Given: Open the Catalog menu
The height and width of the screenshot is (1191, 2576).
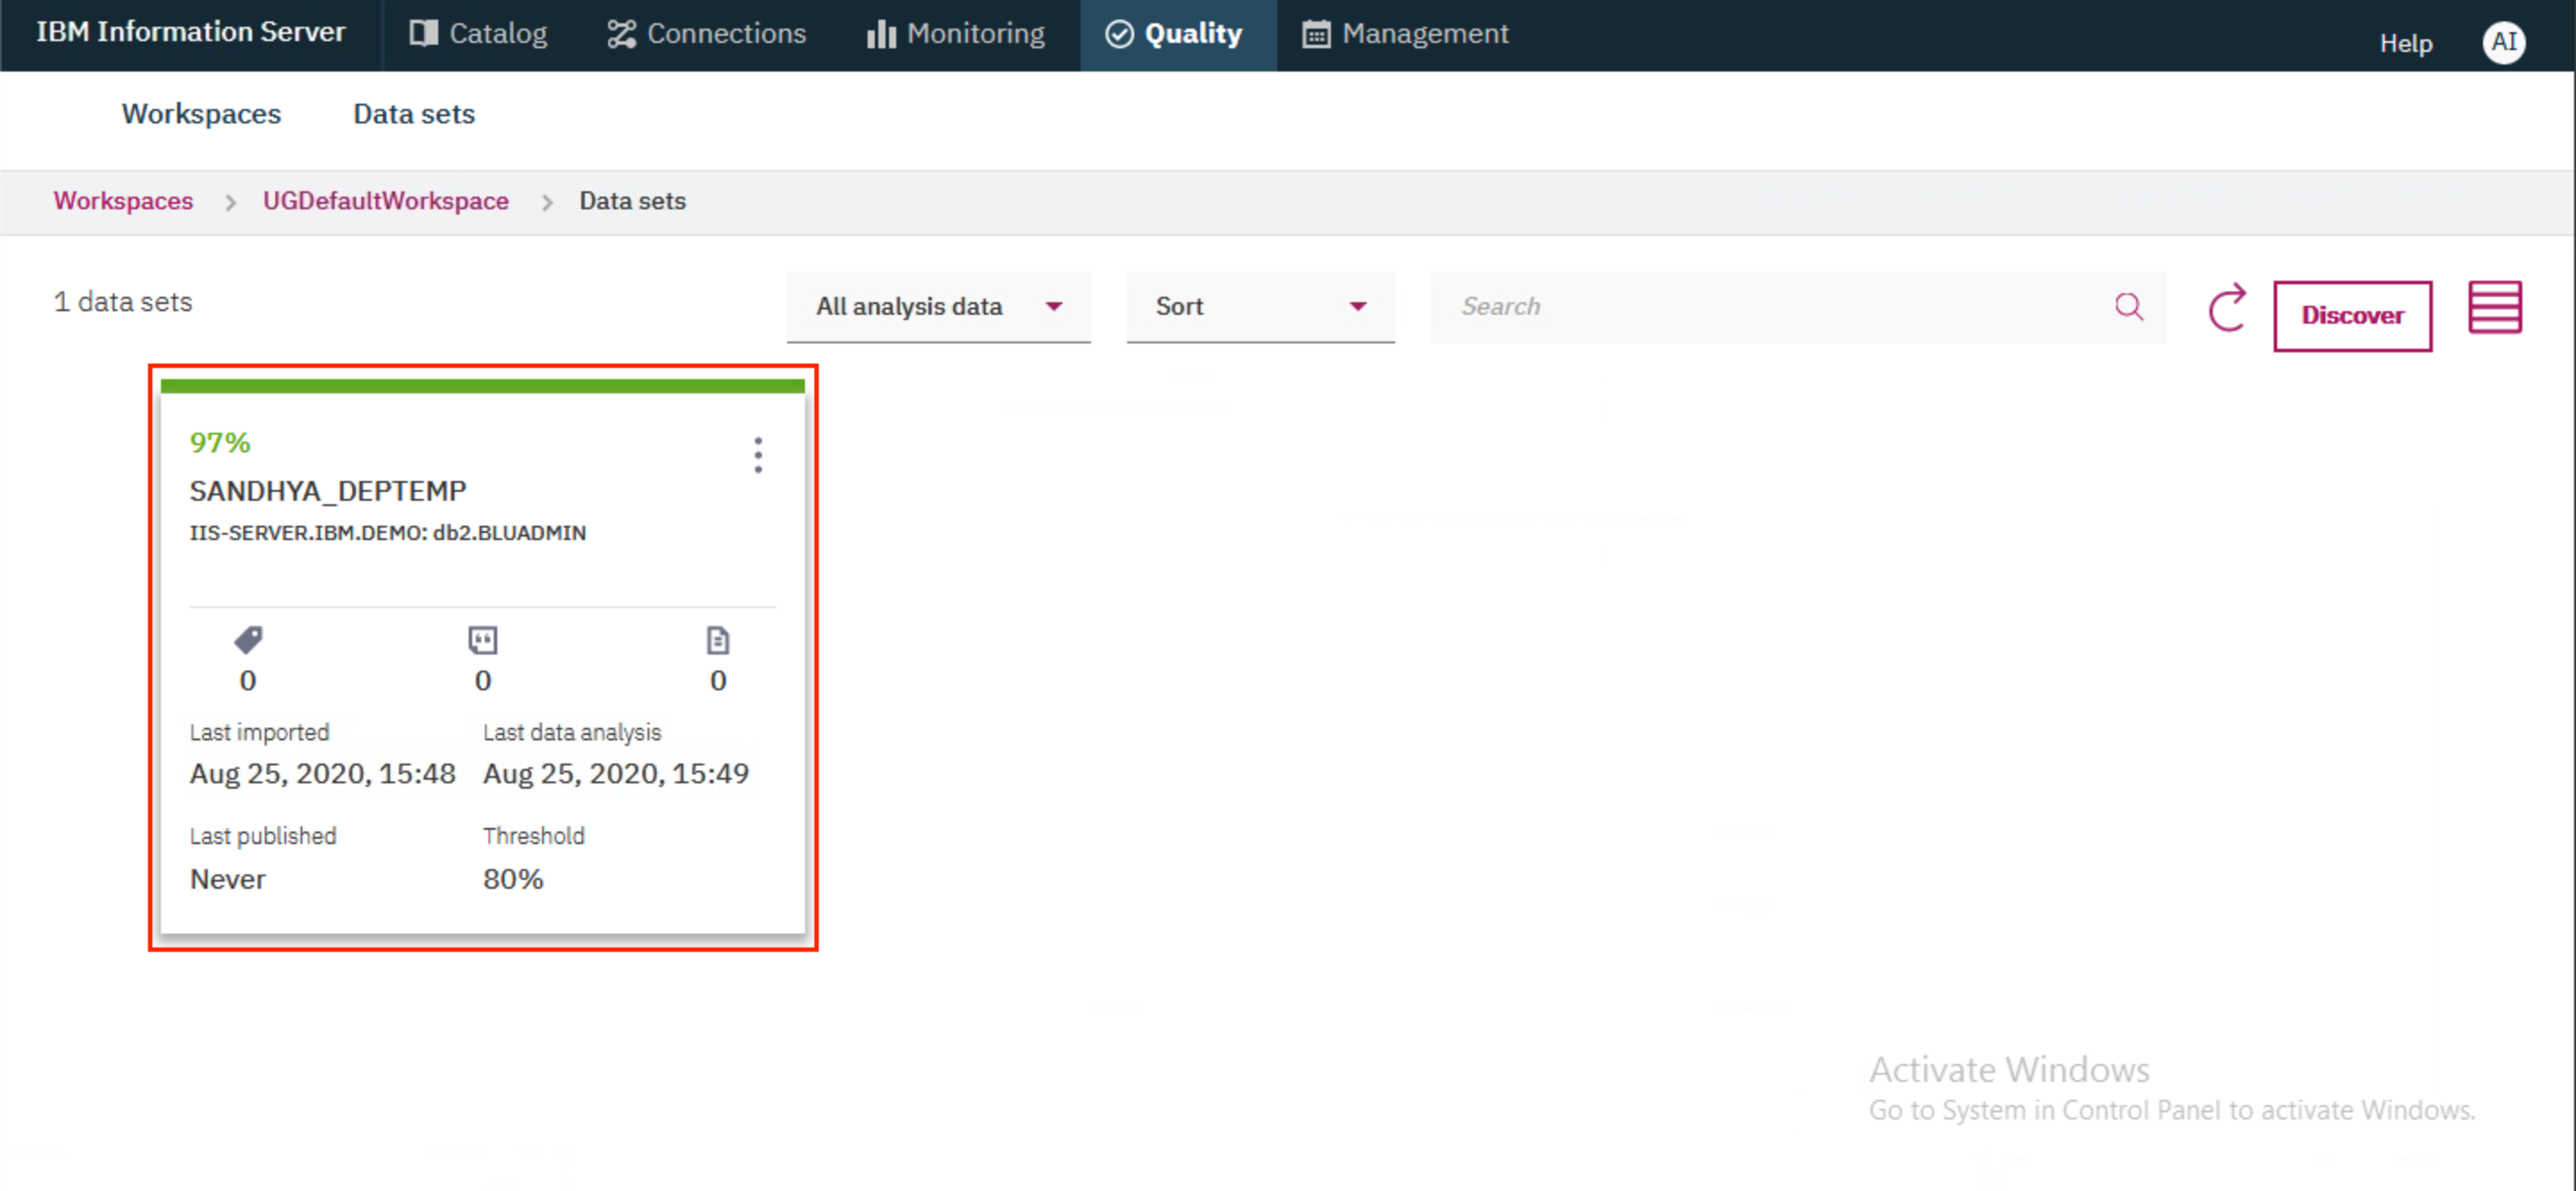Looking at the screenshot, I should [x=478, y=34].
